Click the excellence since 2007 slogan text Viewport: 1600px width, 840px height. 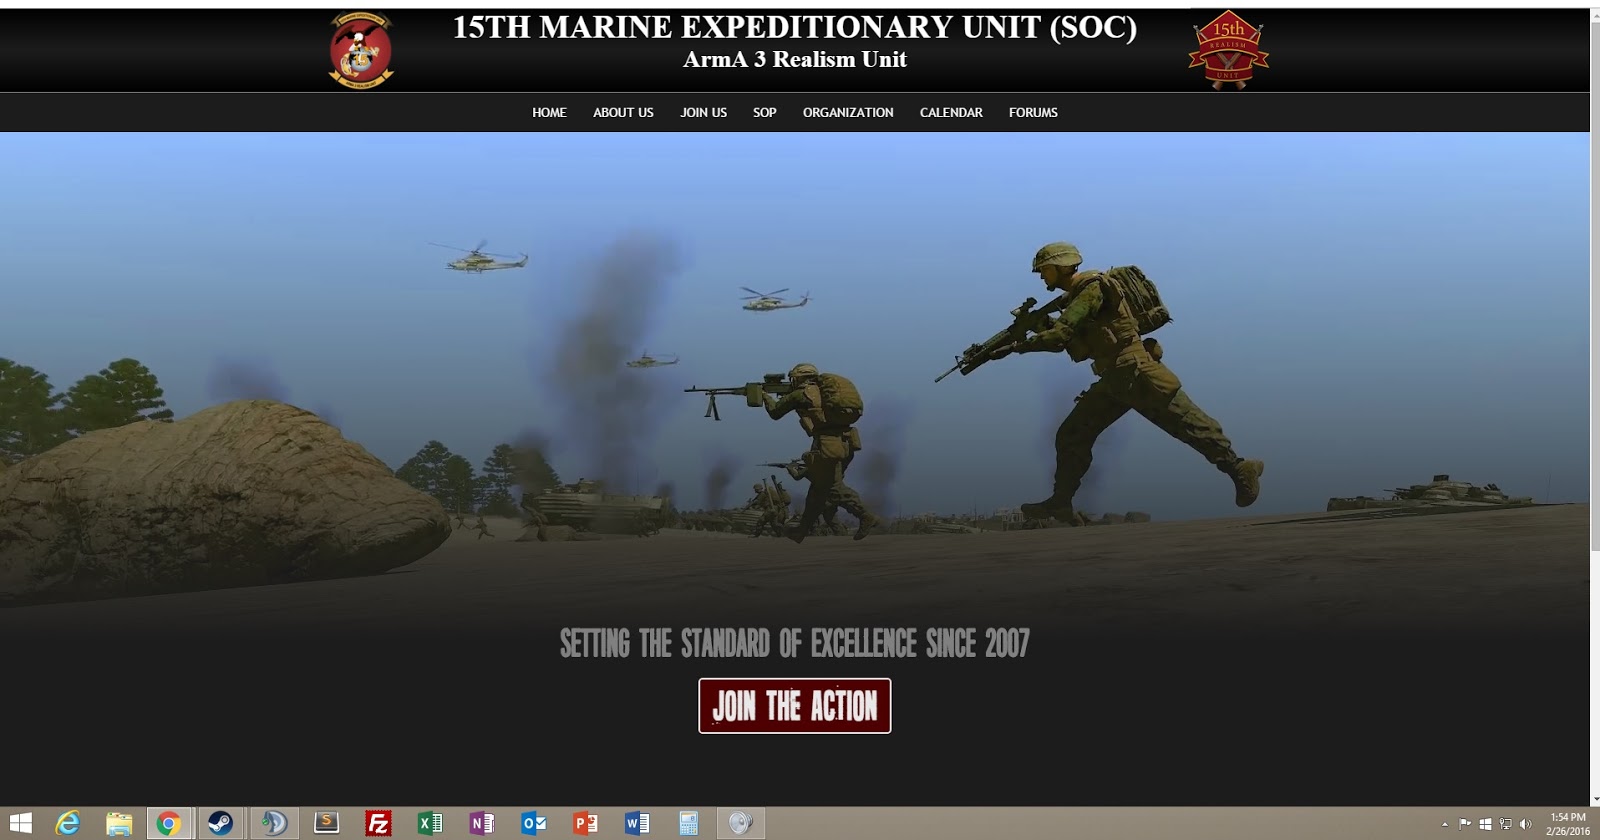point(795,643)
